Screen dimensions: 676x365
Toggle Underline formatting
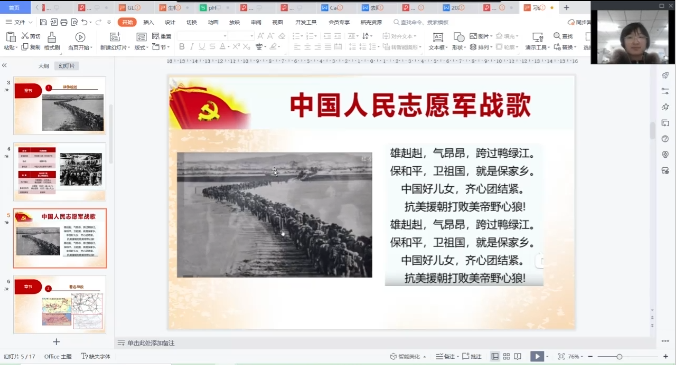(202, 47)
